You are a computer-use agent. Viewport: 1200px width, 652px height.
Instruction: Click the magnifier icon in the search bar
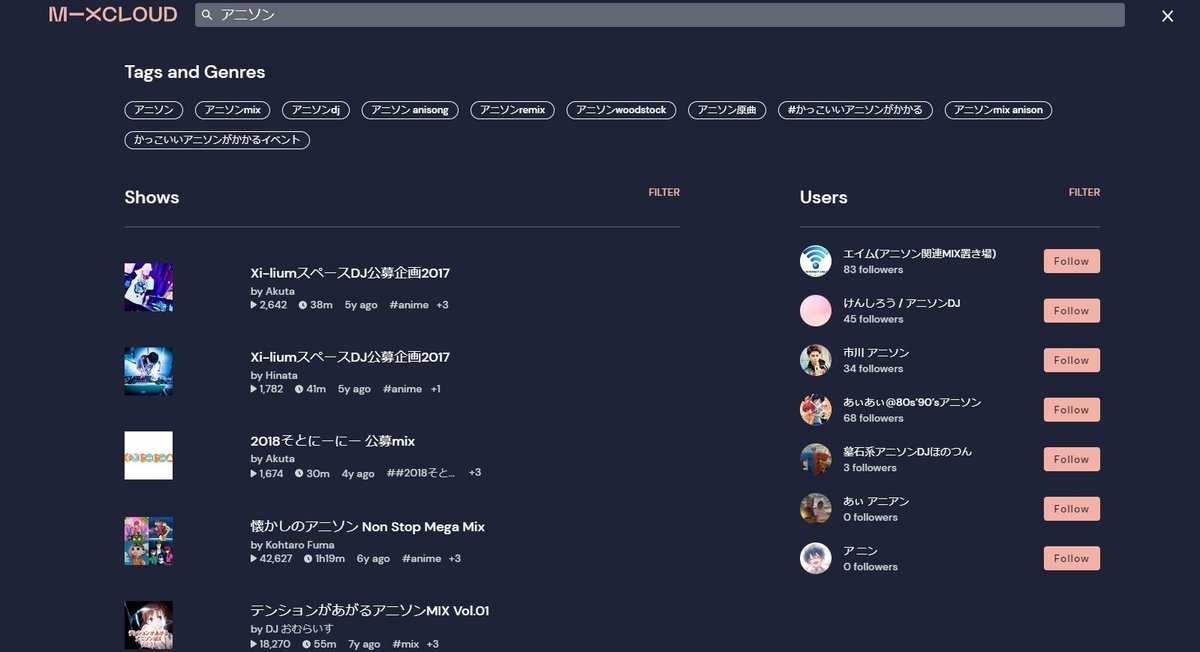point(206,15)
